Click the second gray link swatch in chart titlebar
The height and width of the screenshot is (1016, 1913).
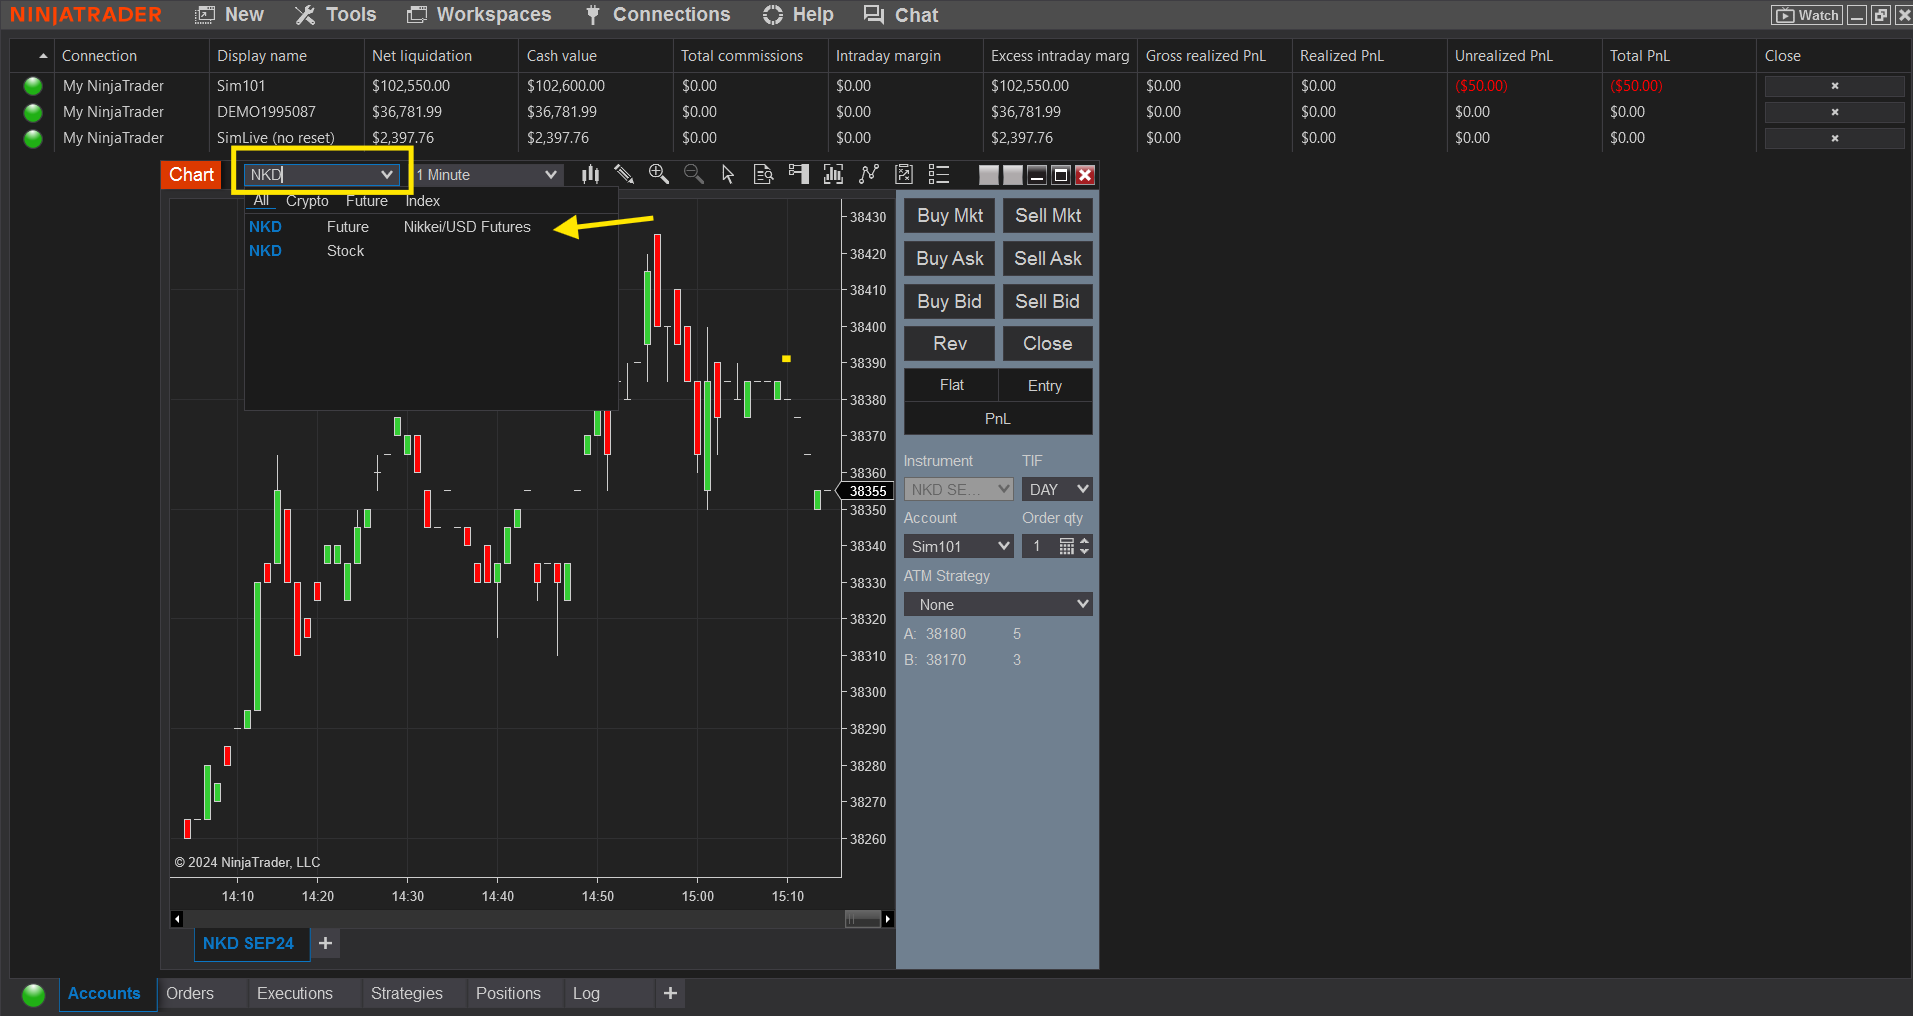pos(1013,175)
